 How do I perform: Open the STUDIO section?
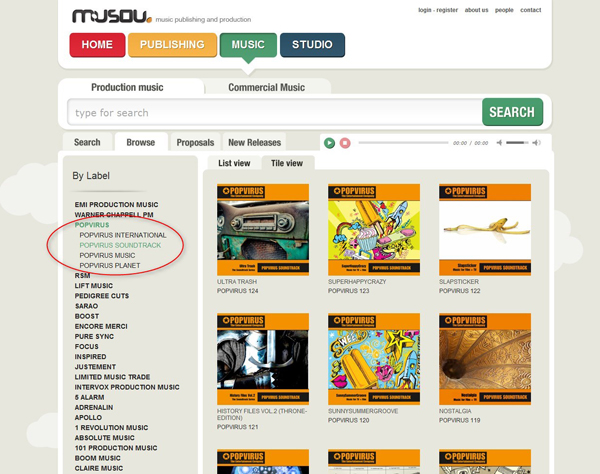tap(312, 45)
